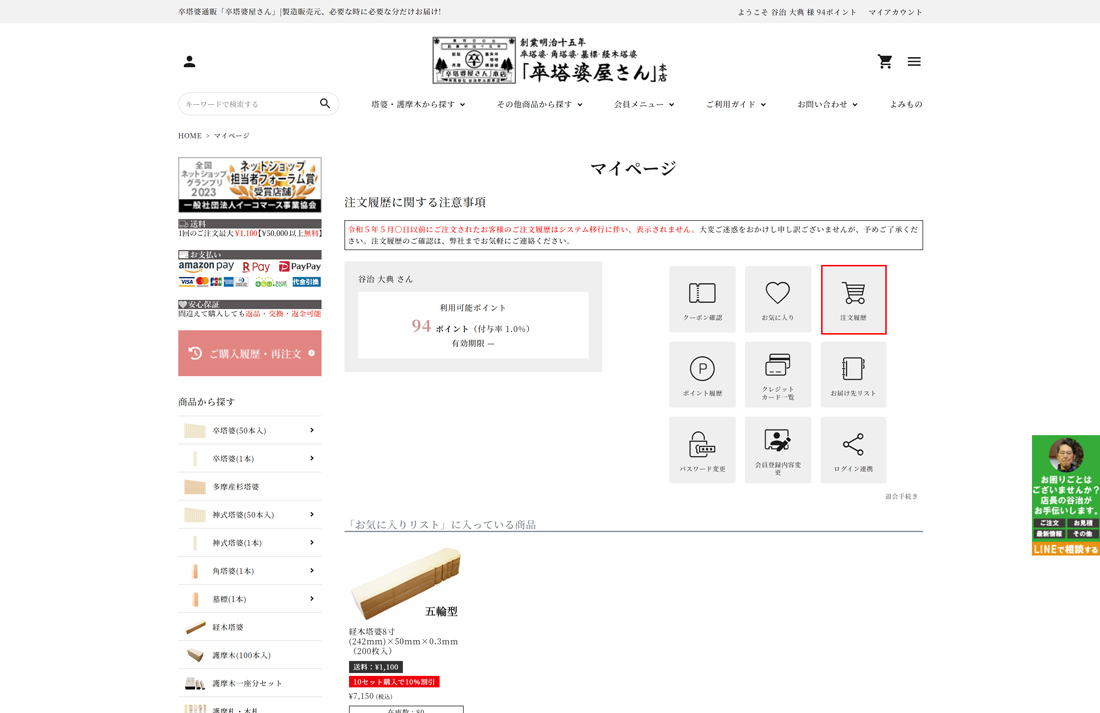Open 護摩木(100本入) category
This screenshot has width=1100, height=713.
[x=250, y=655]
